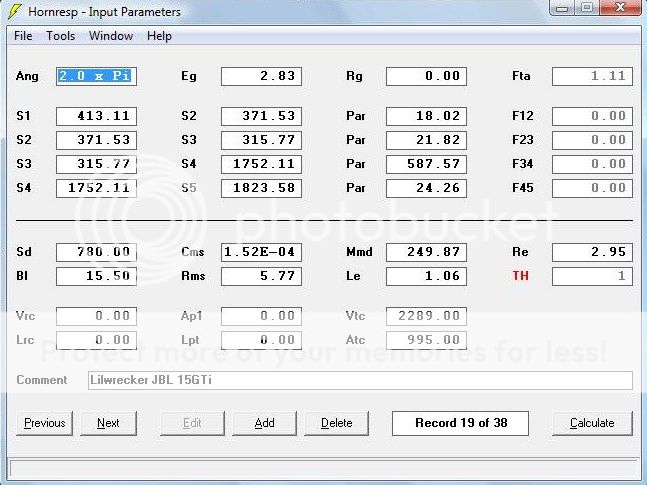
Task: Click the Eg field with 2.83
Action: (x=261, y=76)
